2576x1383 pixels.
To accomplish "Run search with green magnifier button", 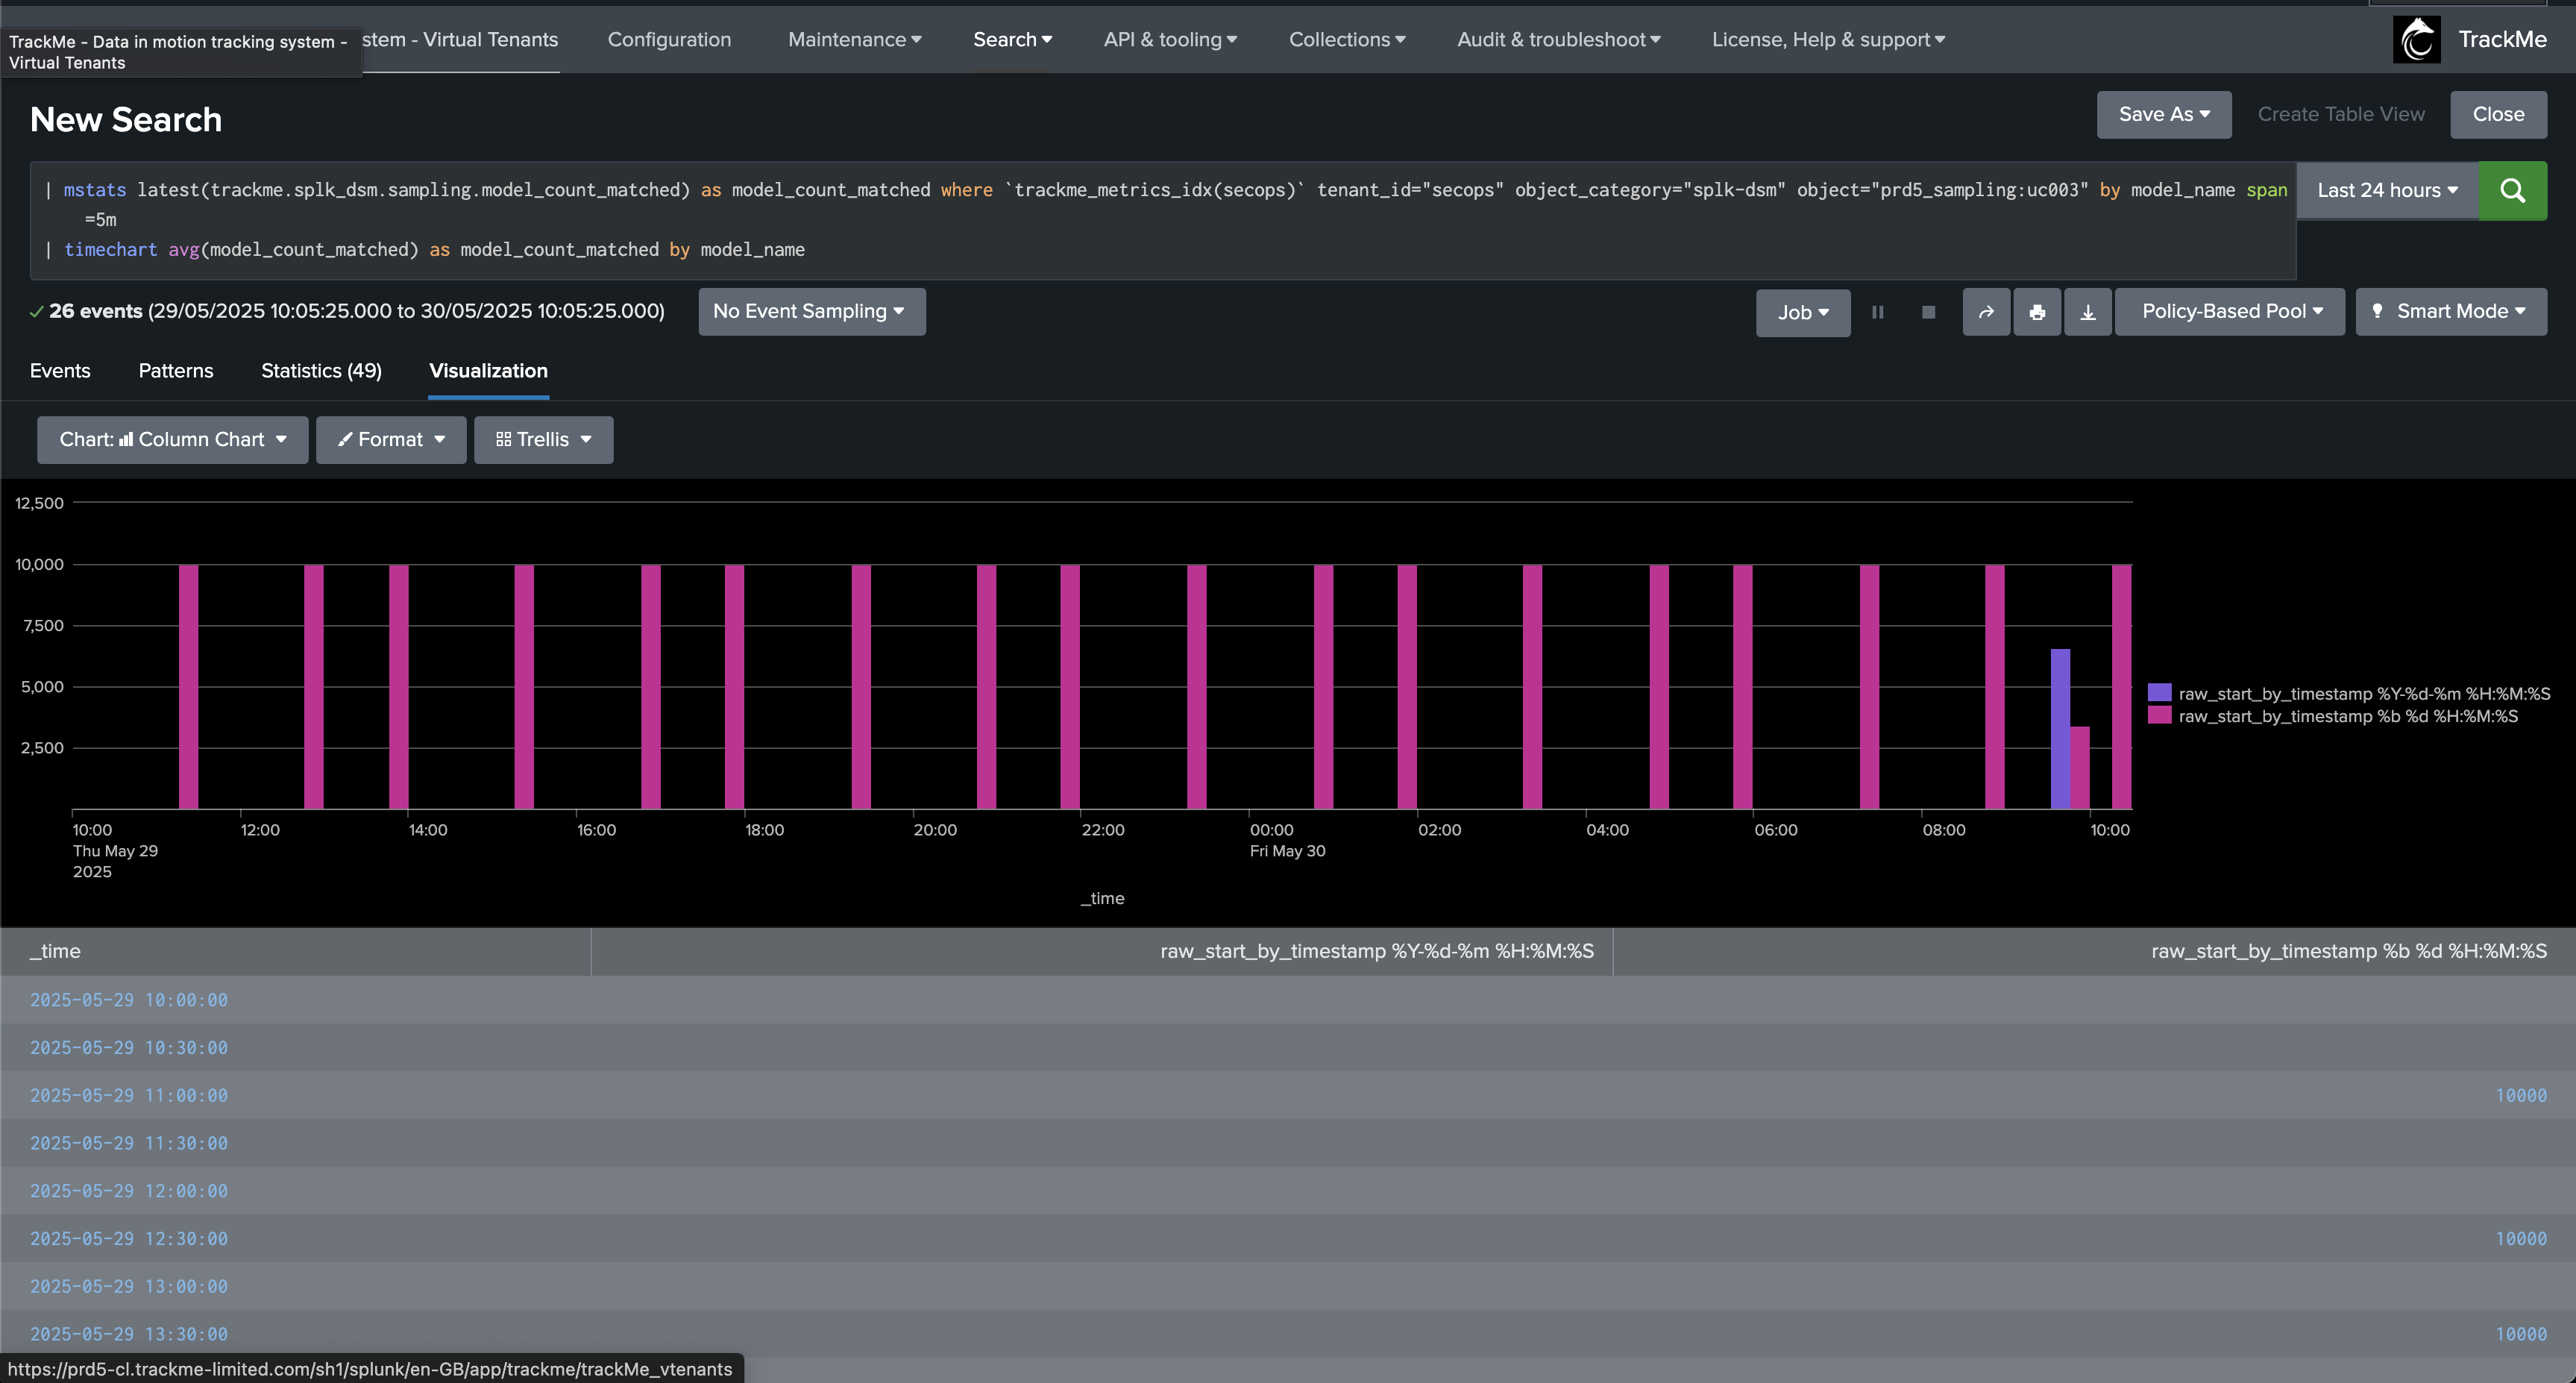I will click(x=2512, y=190).
